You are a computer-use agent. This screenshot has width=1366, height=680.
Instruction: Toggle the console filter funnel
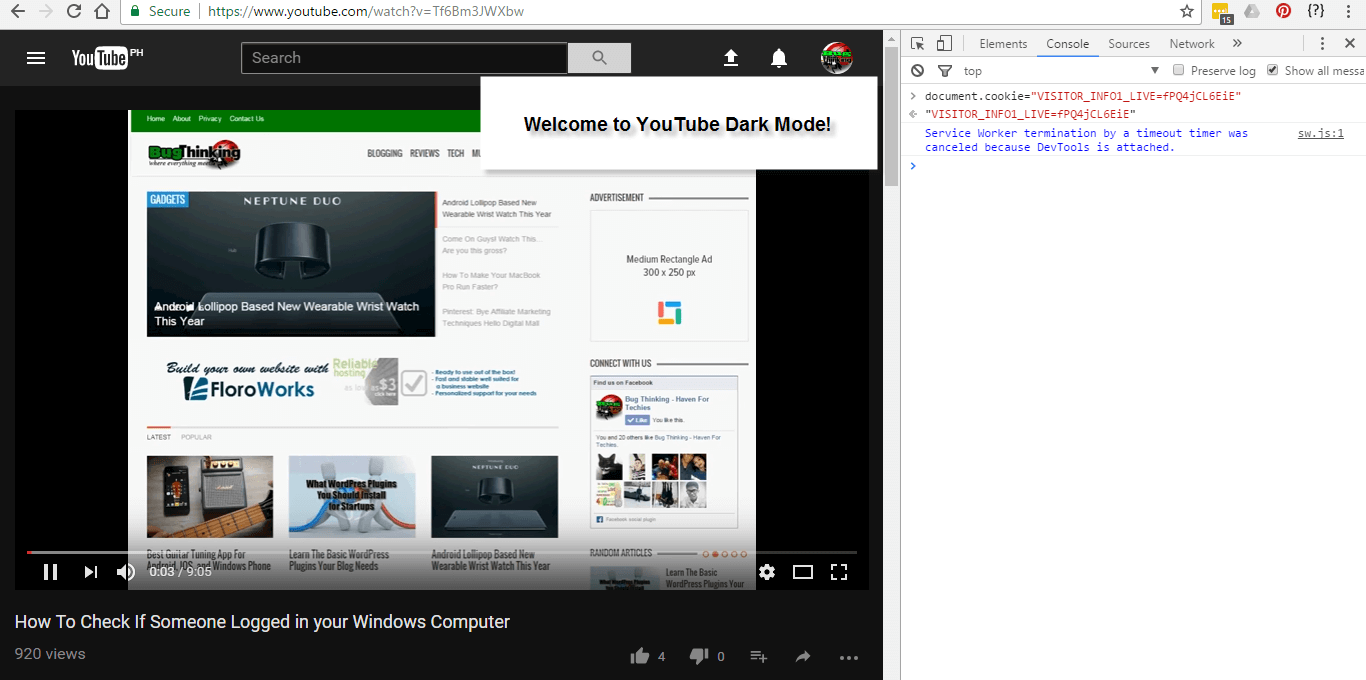pos(944,71)
